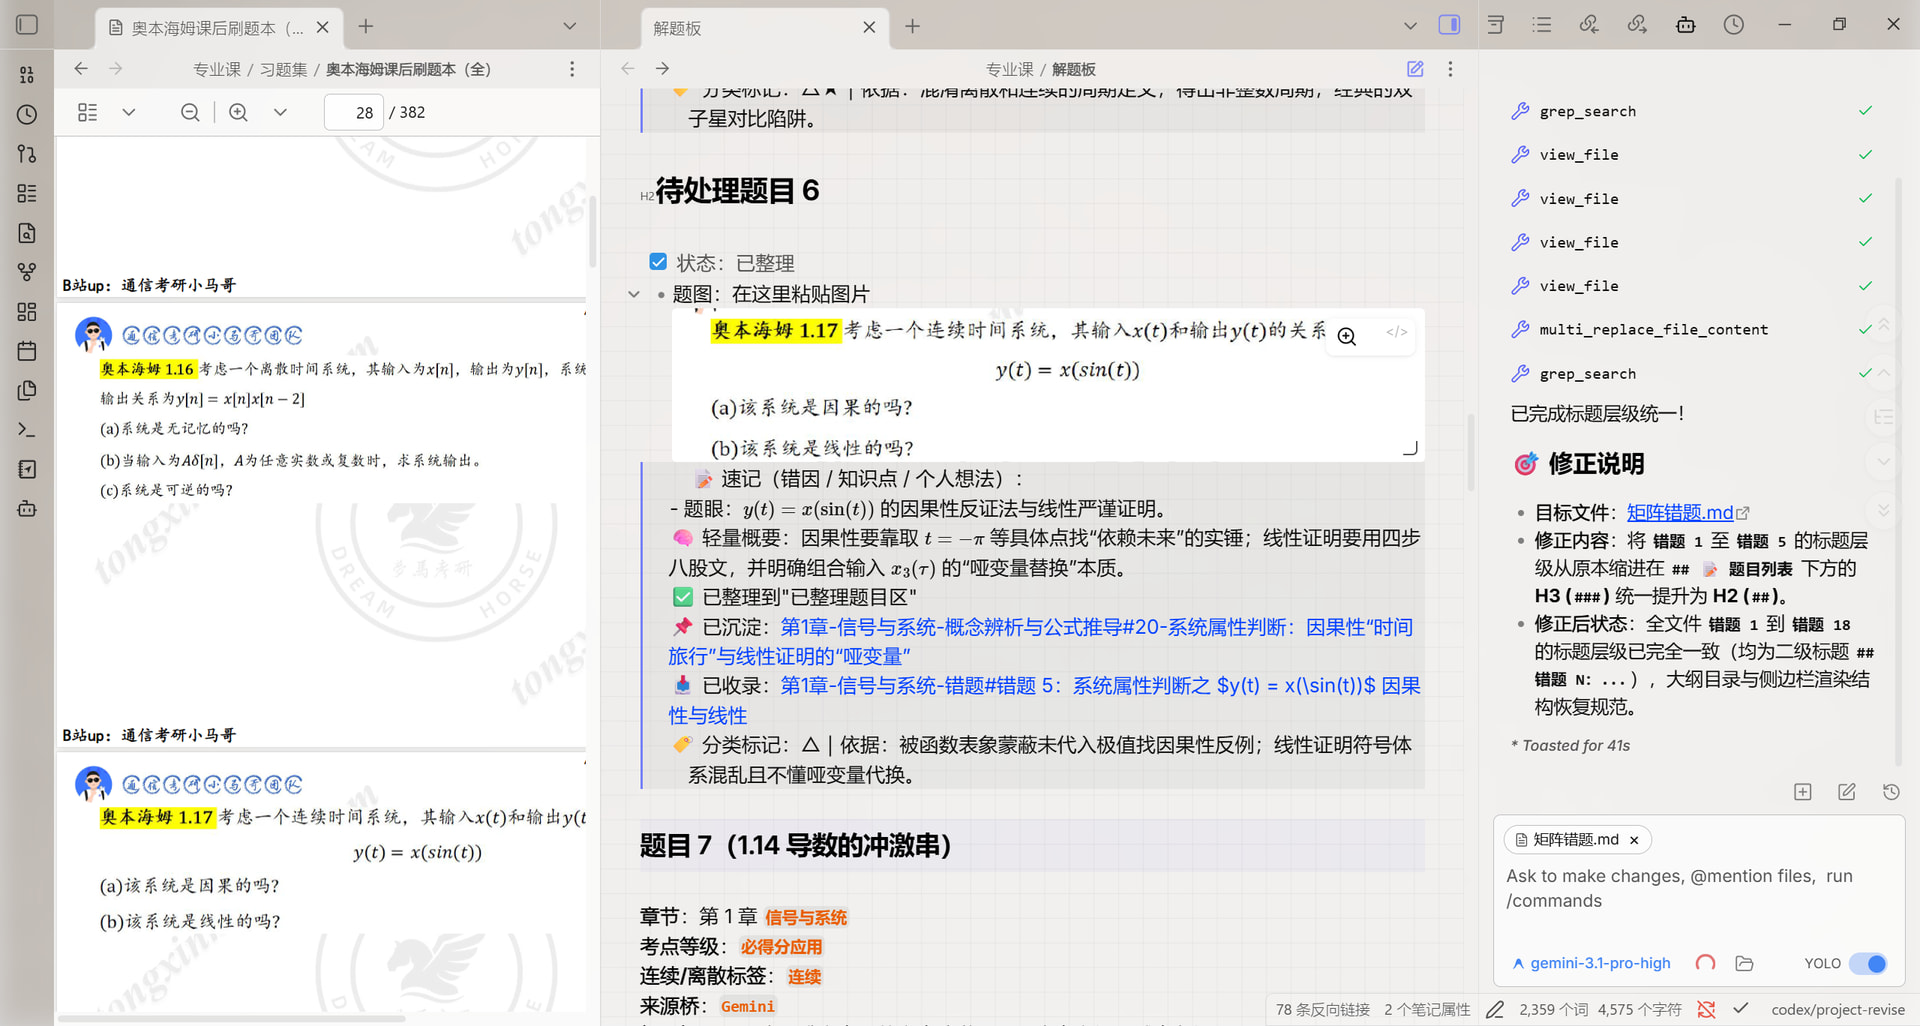Open the PDF sidebar view dropdown chevron
This screenshot has width=1920, height=1026.
pos(129,112)
